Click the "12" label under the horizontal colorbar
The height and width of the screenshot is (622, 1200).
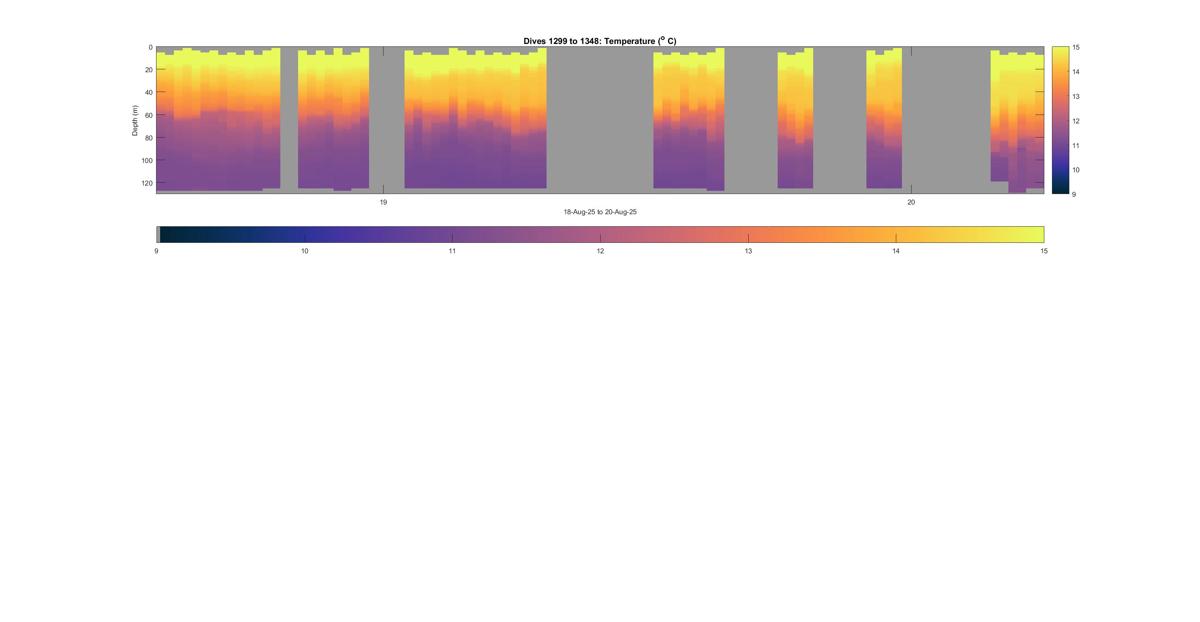point(600,251)
